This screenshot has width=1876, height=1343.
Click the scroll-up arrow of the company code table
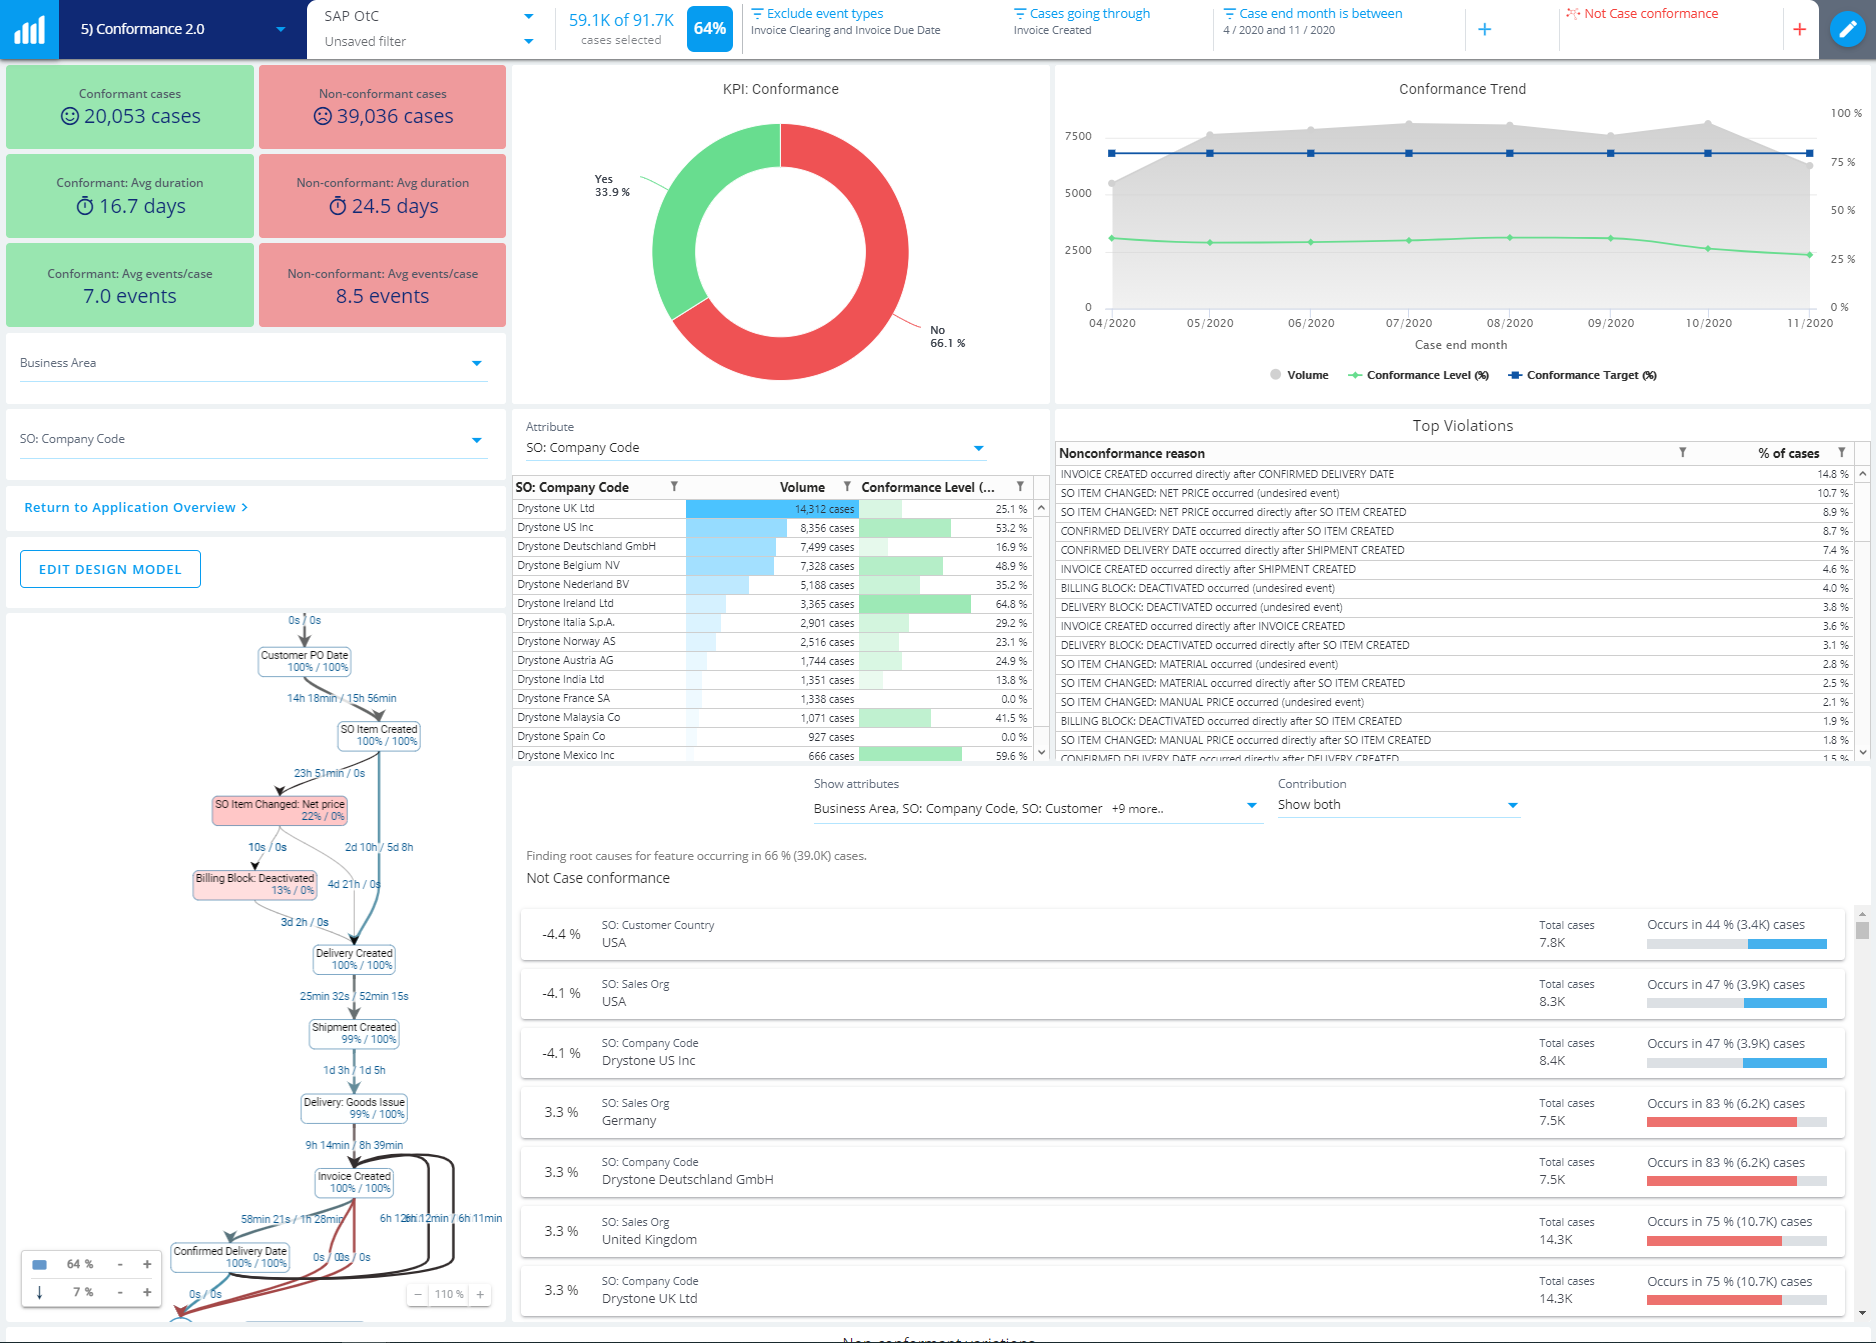click(x=1041, y=508)
